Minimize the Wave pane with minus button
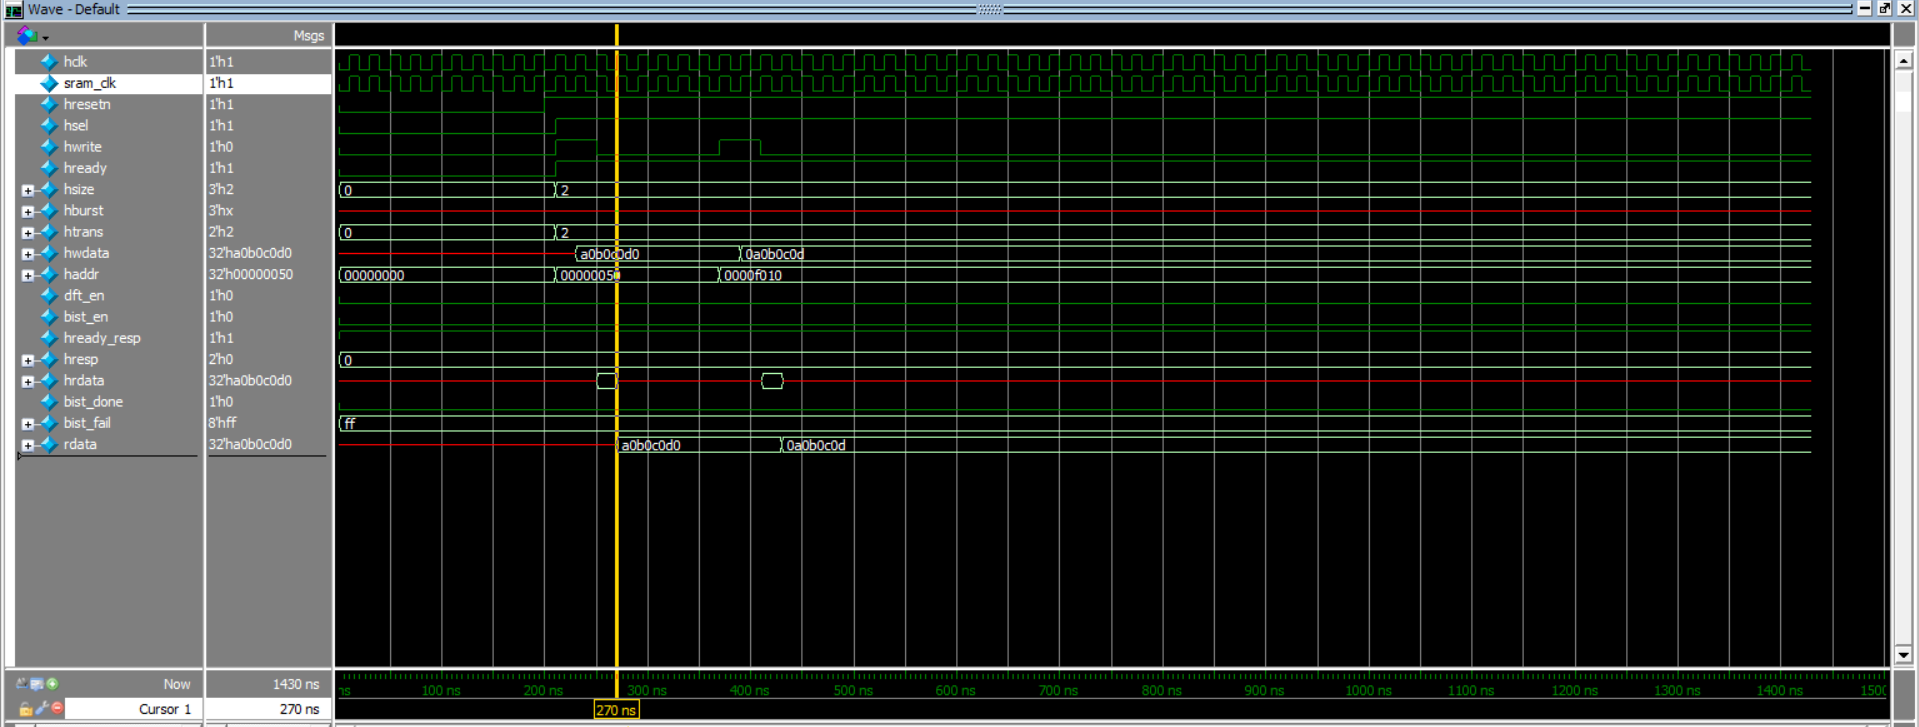Viewport: 1919px width, 727px height. click(1865, 9)
